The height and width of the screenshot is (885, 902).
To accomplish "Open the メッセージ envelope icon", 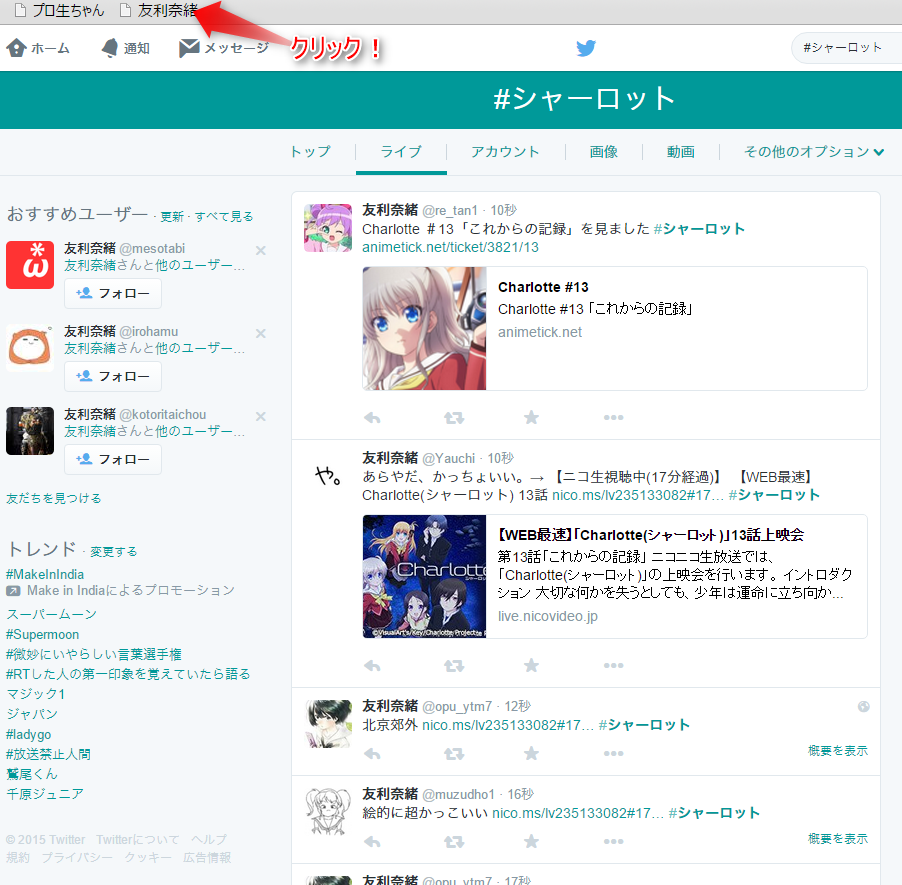I will (189, 48).
